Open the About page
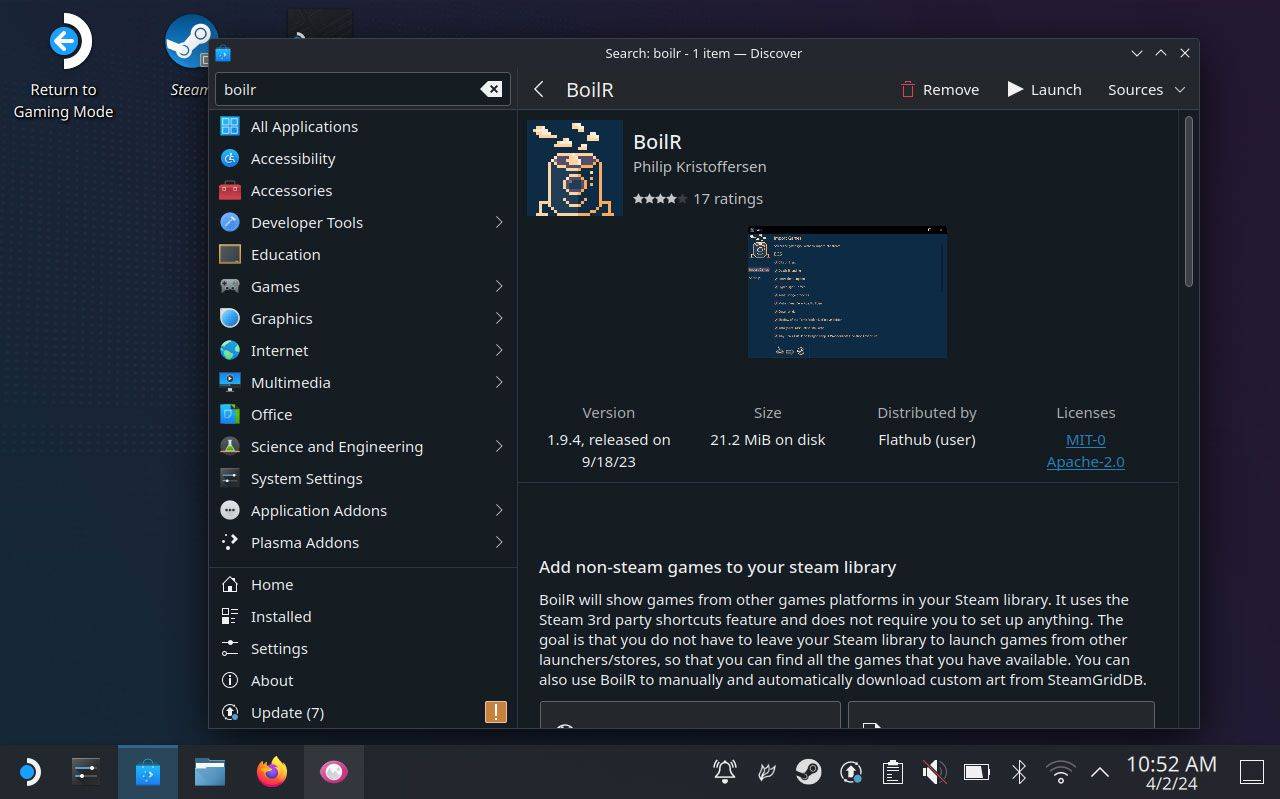The image size is (1280, 799). (363, 680)
